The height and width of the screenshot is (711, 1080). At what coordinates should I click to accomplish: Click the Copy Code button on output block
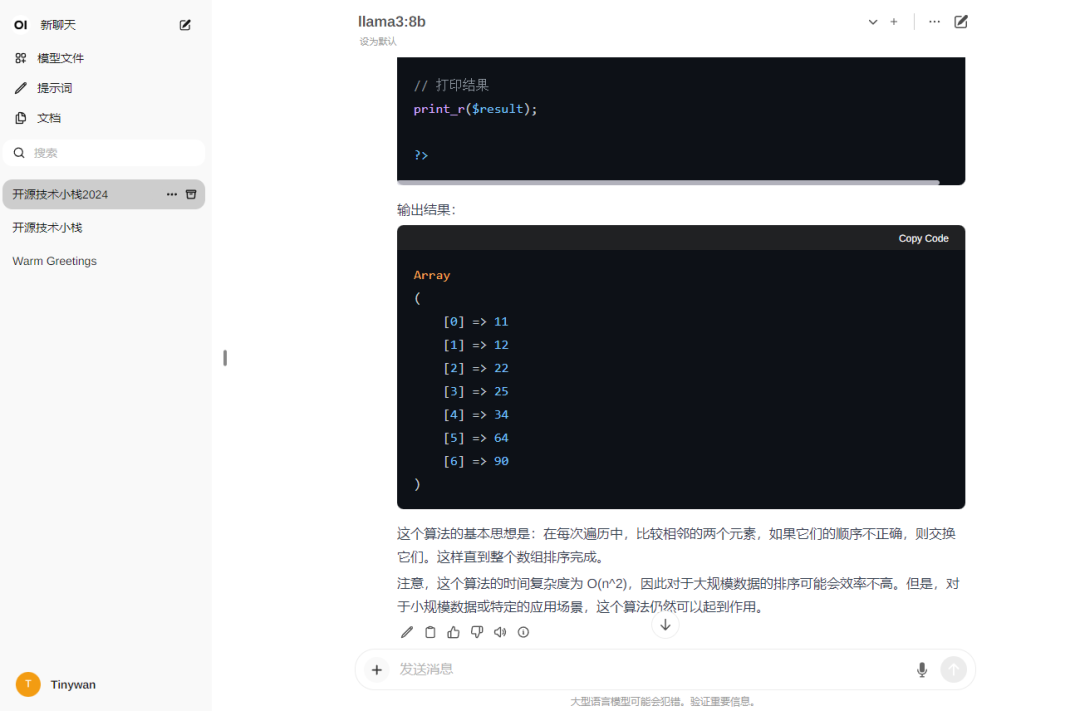click(922, 238)
